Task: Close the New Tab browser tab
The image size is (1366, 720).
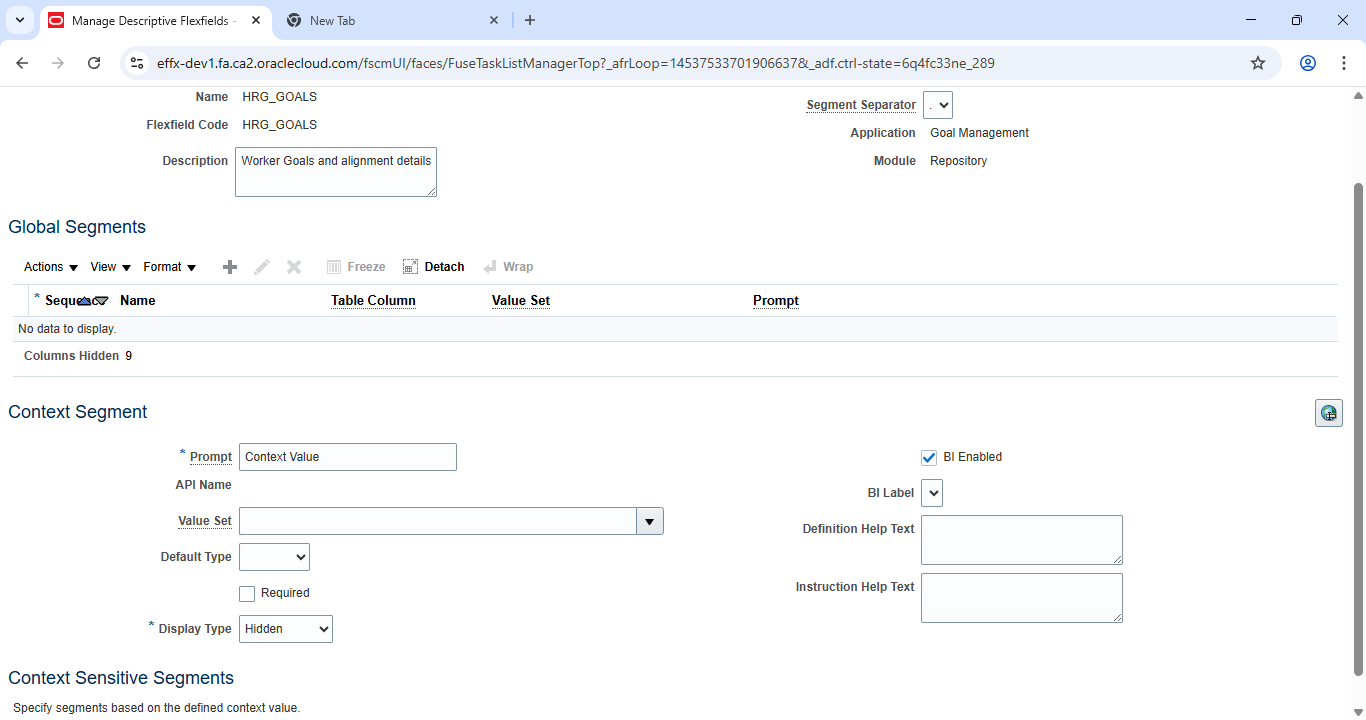Action: point(494,20)
